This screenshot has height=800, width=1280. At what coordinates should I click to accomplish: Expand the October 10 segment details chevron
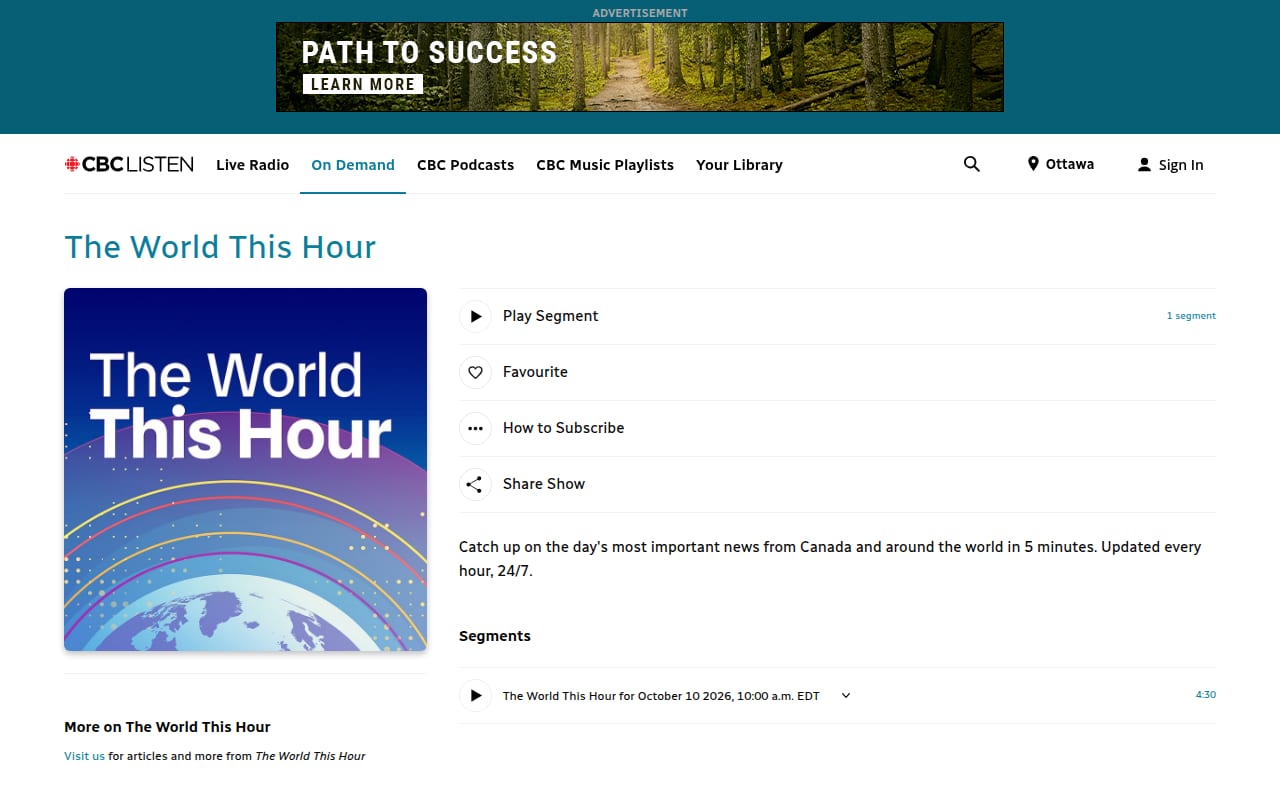coord(846,696)
